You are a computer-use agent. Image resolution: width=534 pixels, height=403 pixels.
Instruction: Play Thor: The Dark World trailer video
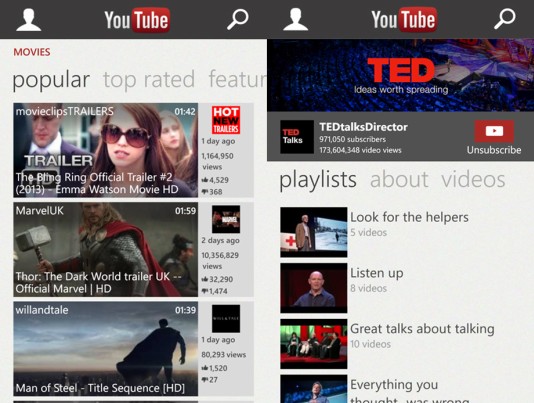coord(106,249)
